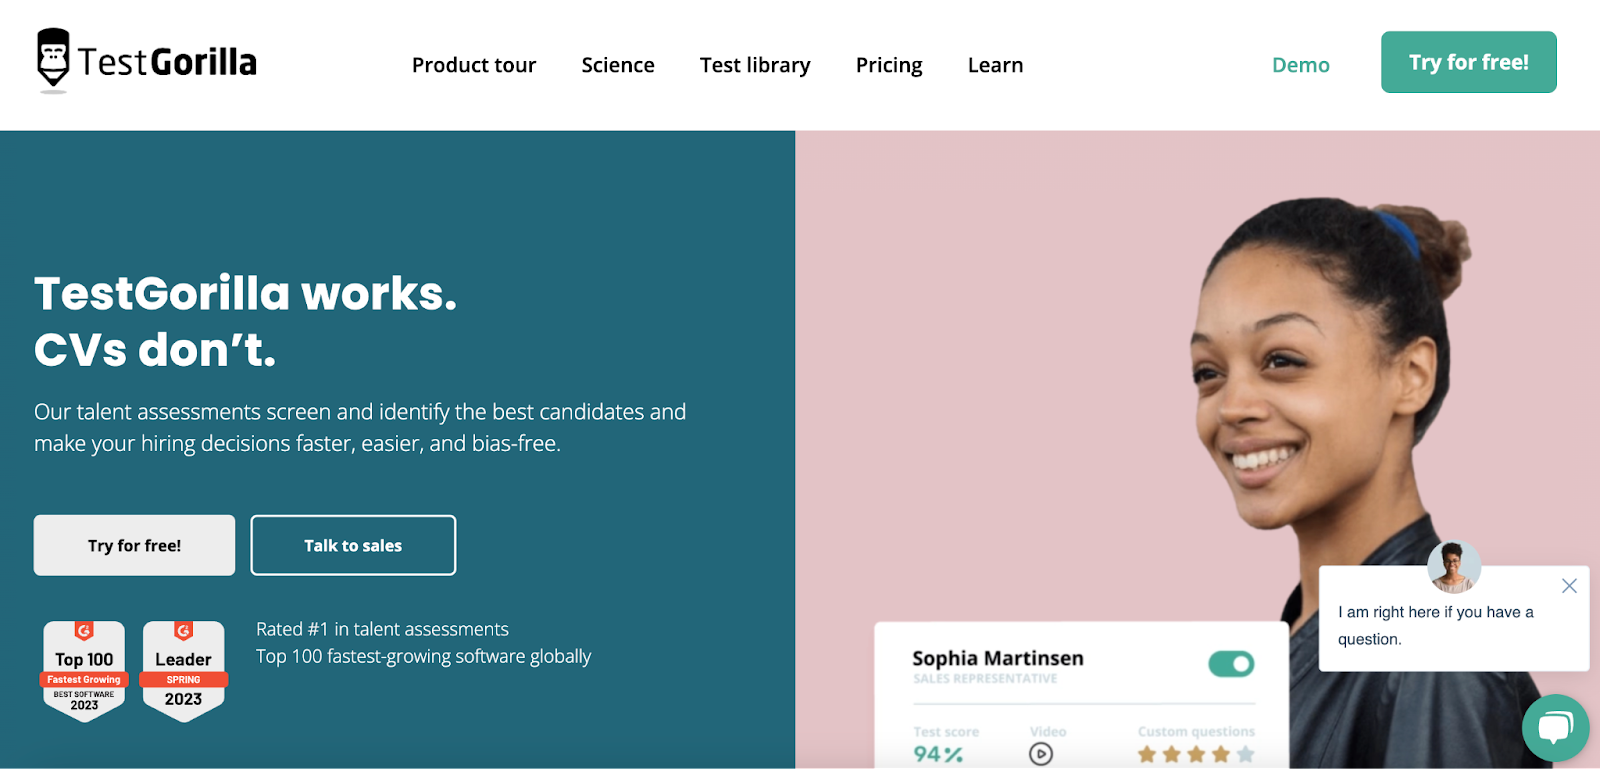Screen dimensions: 1600x769
Task: Open the Science menu item
Action: 618,65
